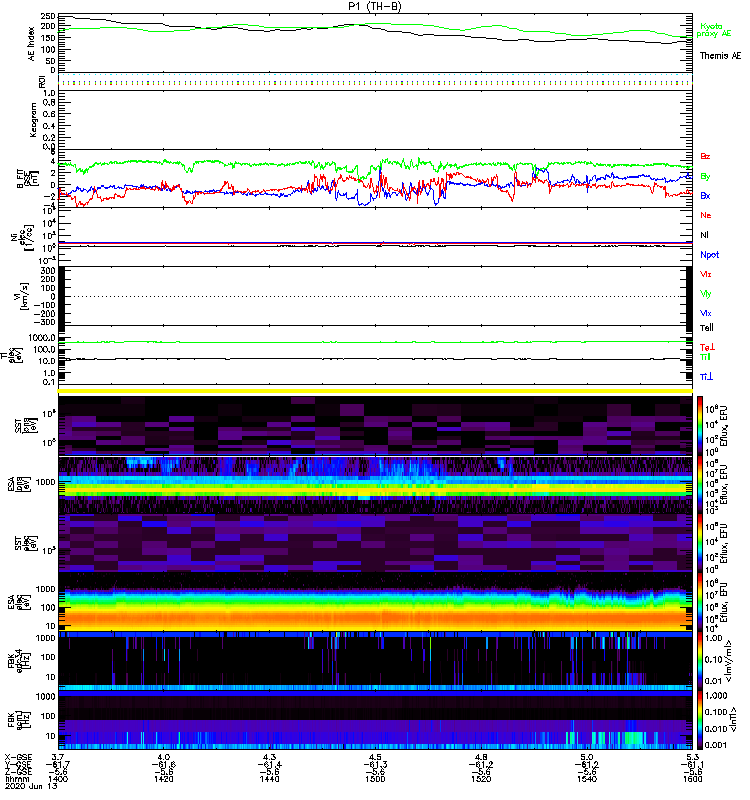Image resolution: width=750 pixels, height=800 pixels.
Task: Select the Themis AE legend label
Action: coord(720,56)
